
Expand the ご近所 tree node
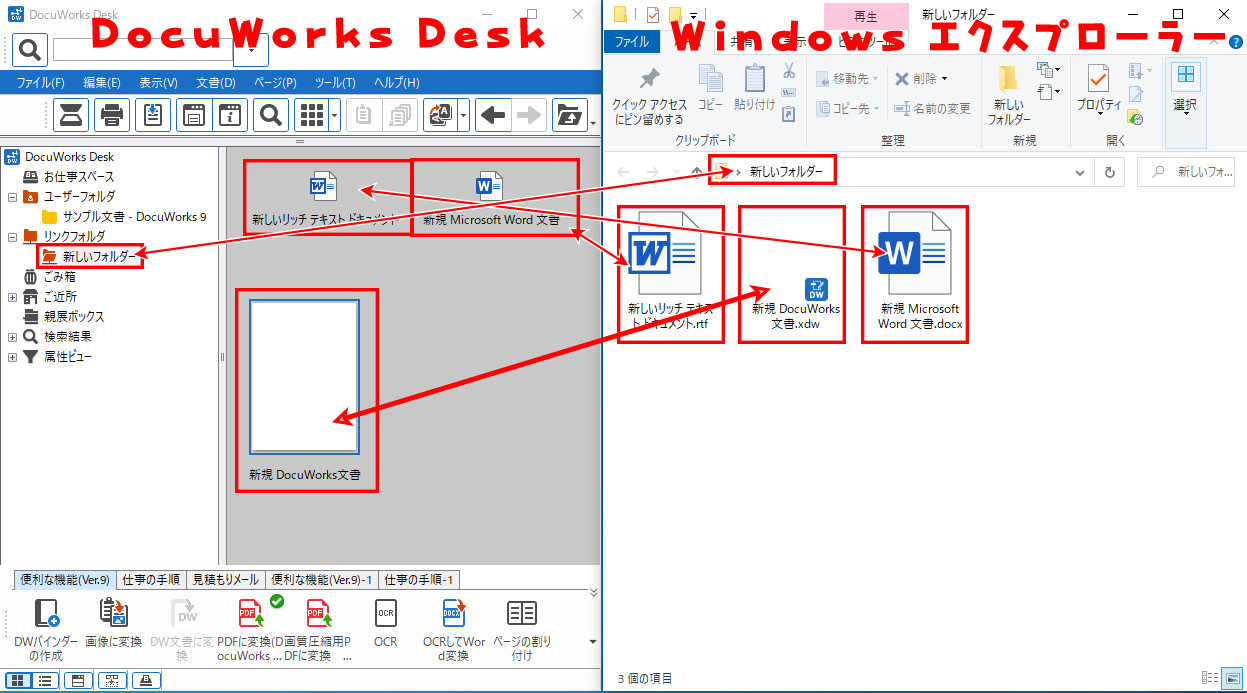12,297
